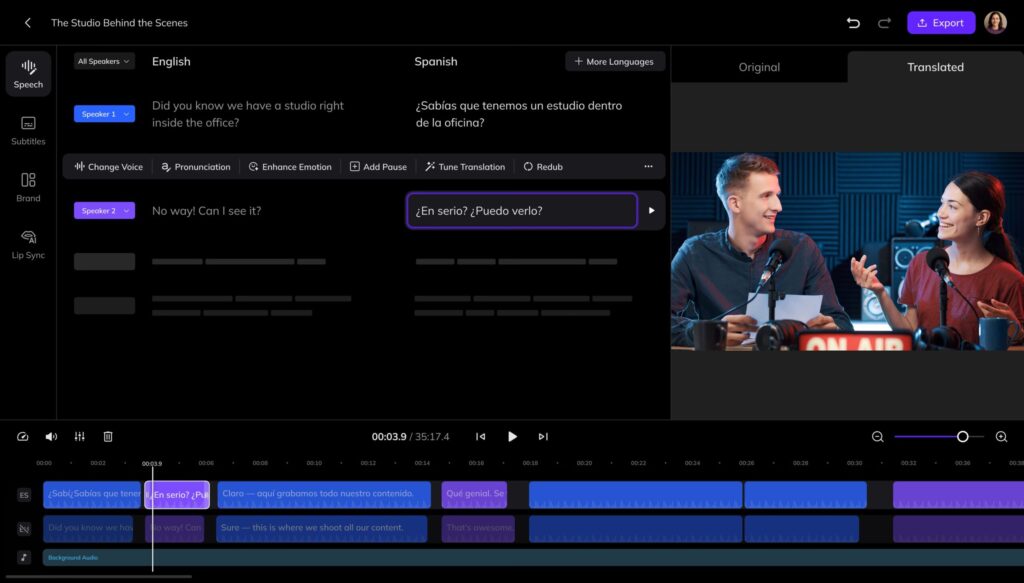Open the Brand panel
Screen dimensions: 1024x583
(28, 189)
